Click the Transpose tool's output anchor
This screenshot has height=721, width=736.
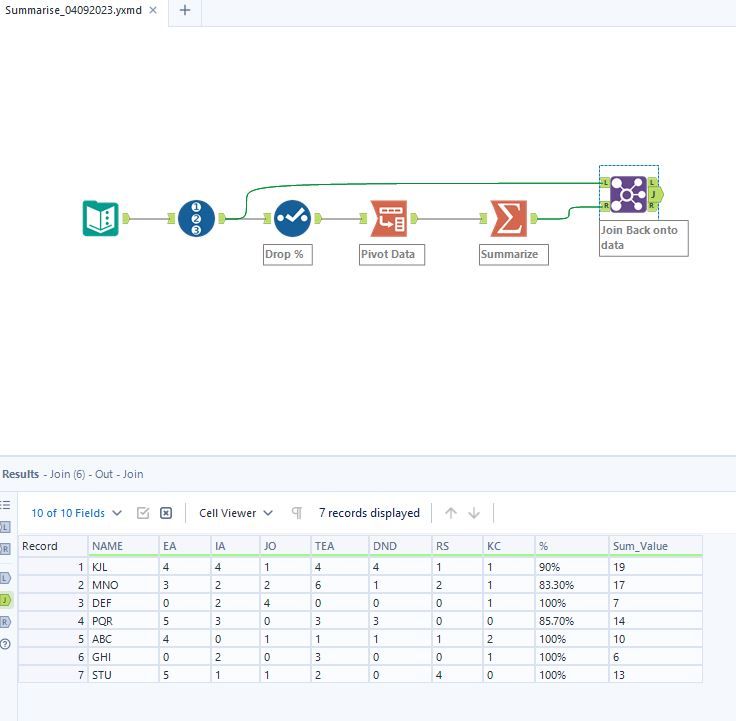point(414,218)
